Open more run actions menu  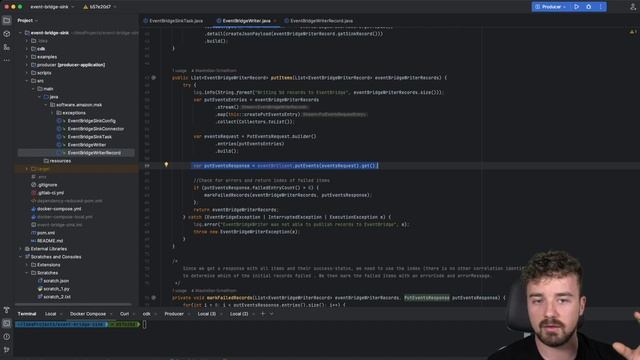tap(600, 7)
